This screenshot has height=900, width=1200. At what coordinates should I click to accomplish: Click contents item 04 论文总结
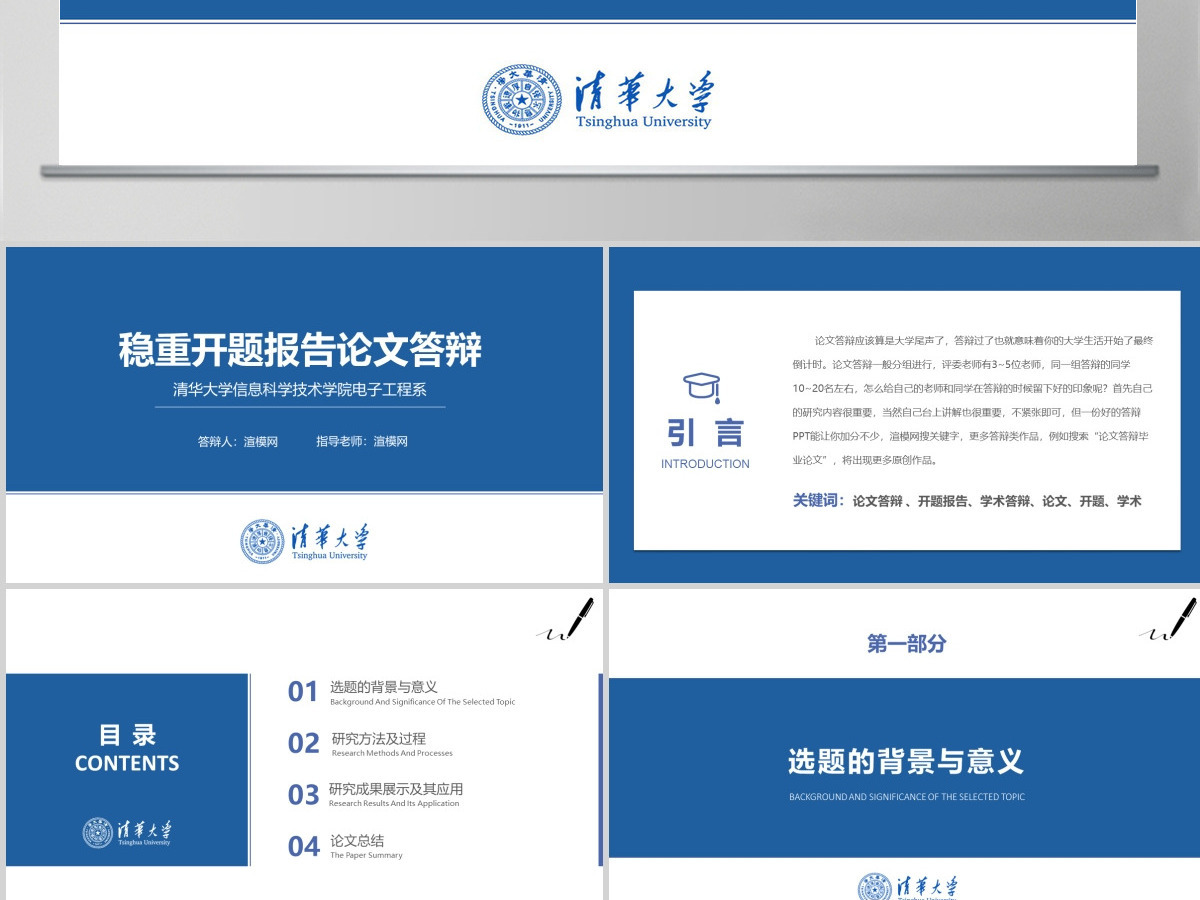[x=346, y=846]
